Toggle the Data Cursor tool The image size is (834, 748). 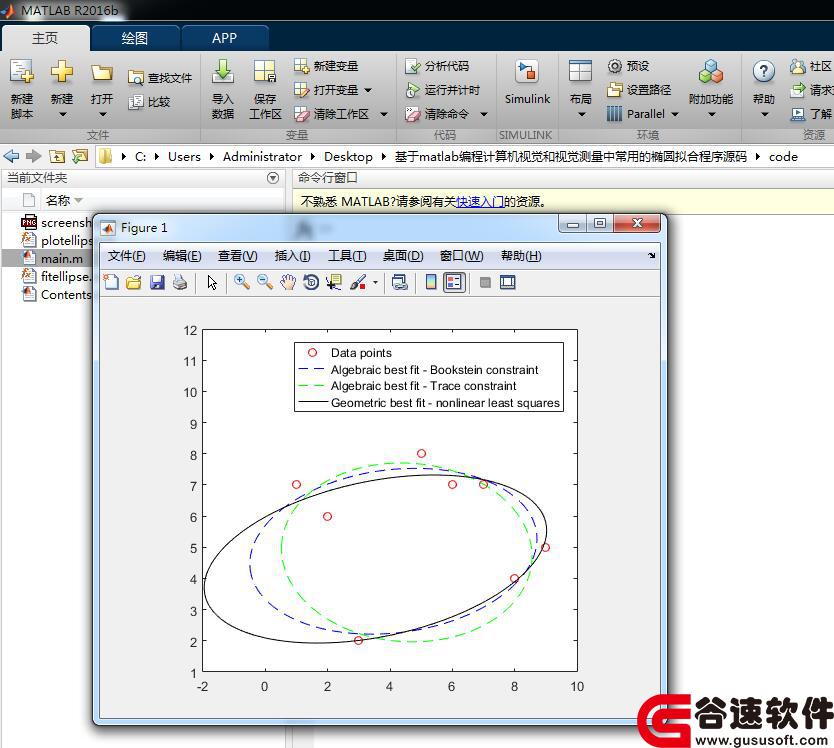[334, 282]
